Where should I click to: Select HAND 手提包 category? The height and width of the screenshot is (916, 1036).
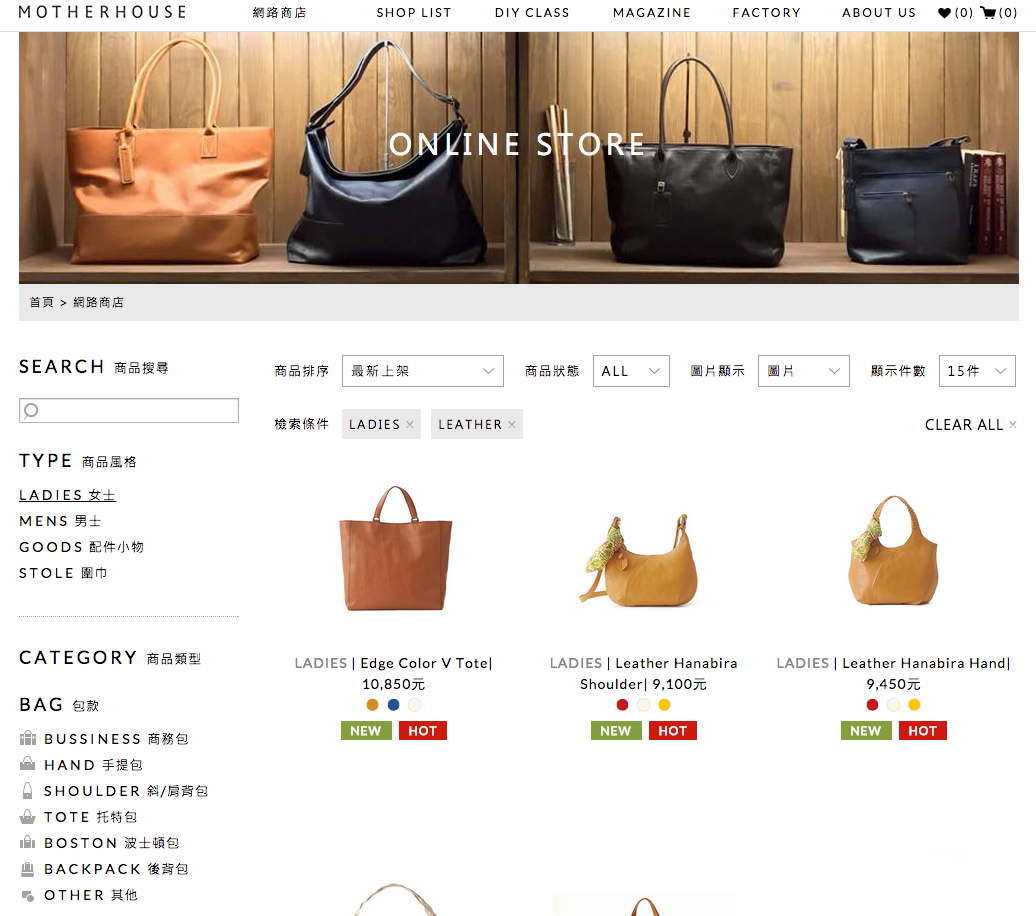click(93, 765)
